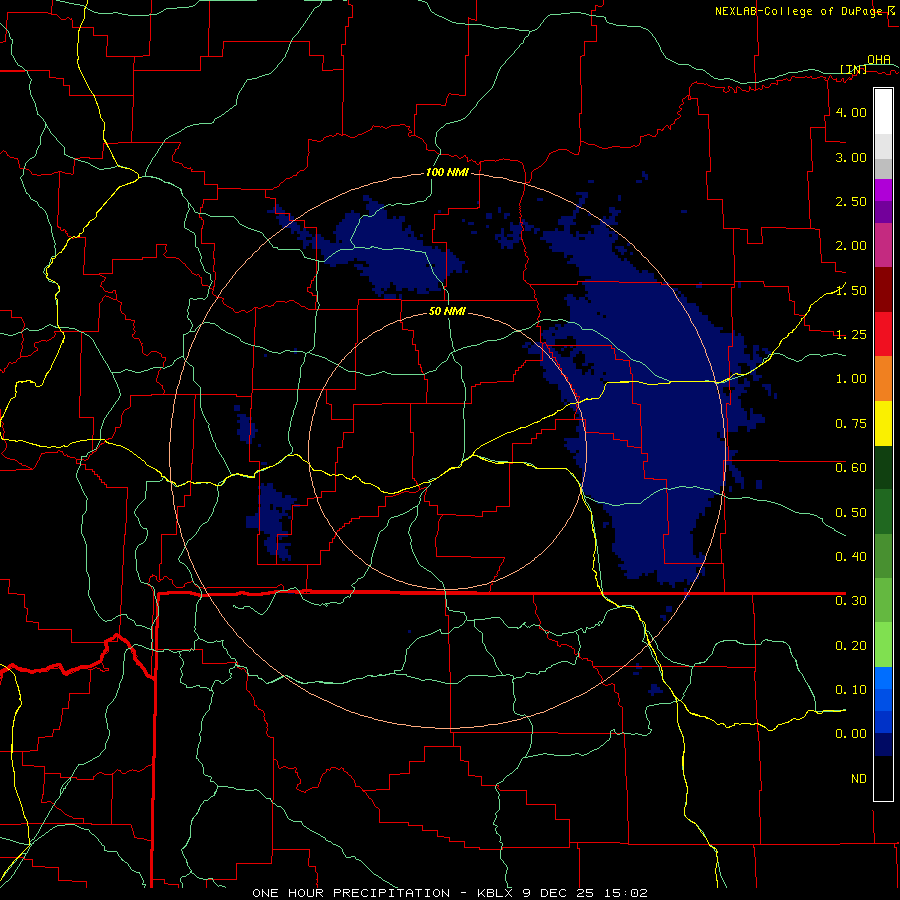Pick the dark maroon legend swatch
Viewport: 900px width, 900px height.
pos(883,290)
